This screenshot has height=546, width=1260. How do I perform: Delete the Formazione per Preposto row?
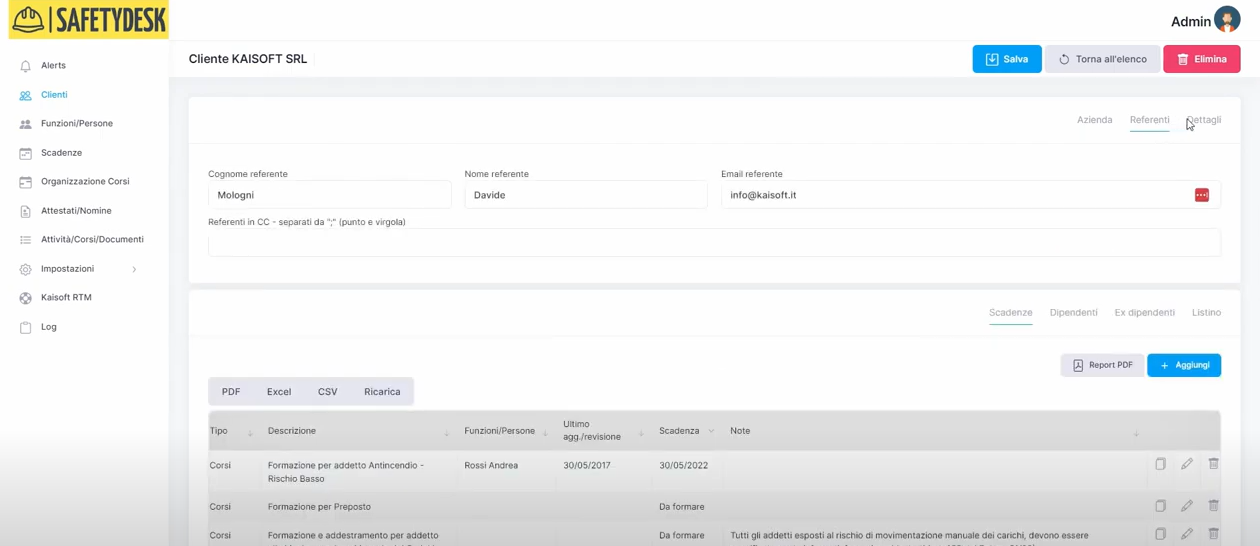pos(1213,506)
